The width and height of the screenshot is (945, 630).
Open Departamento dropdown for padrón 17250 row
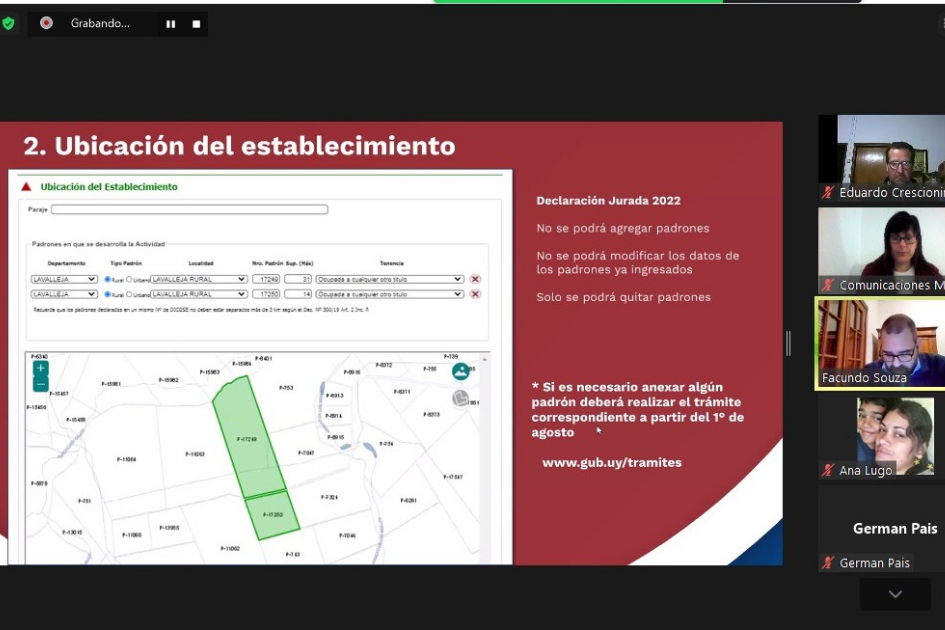(64, 294)
